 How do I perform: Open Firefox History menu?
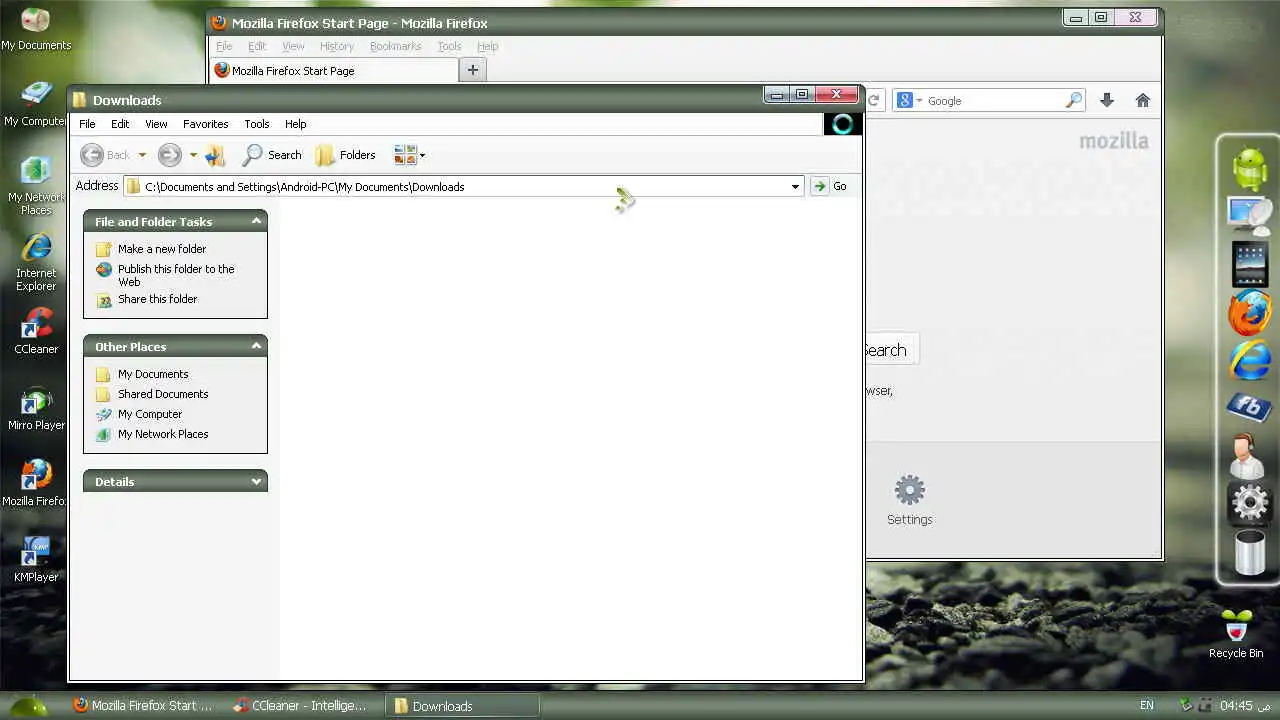[x=337, y=46]
